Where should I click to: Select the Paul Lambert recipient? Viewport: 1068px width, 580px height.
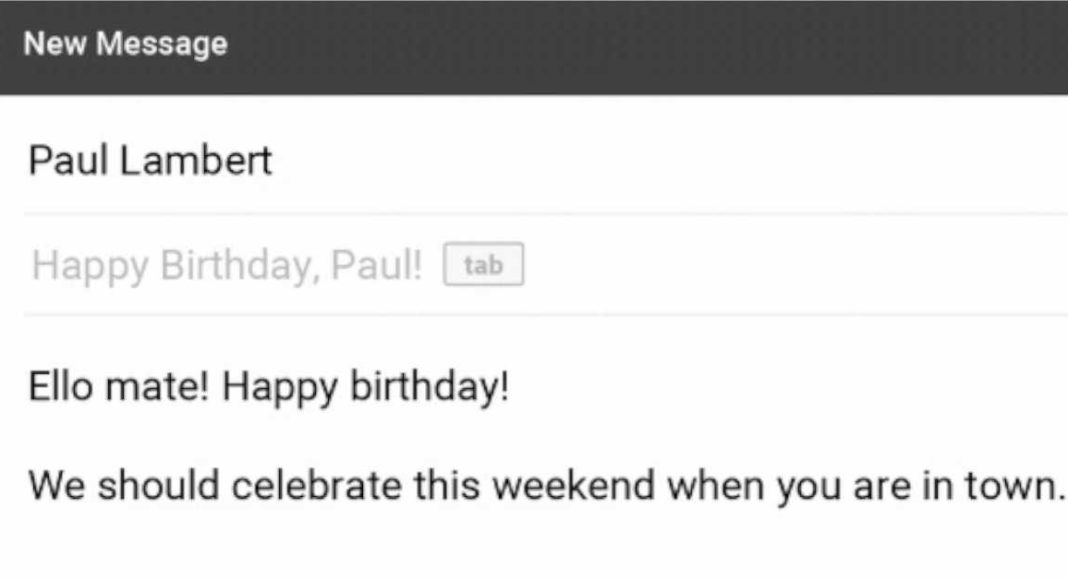pyautogui.click(x=150, y=160)
